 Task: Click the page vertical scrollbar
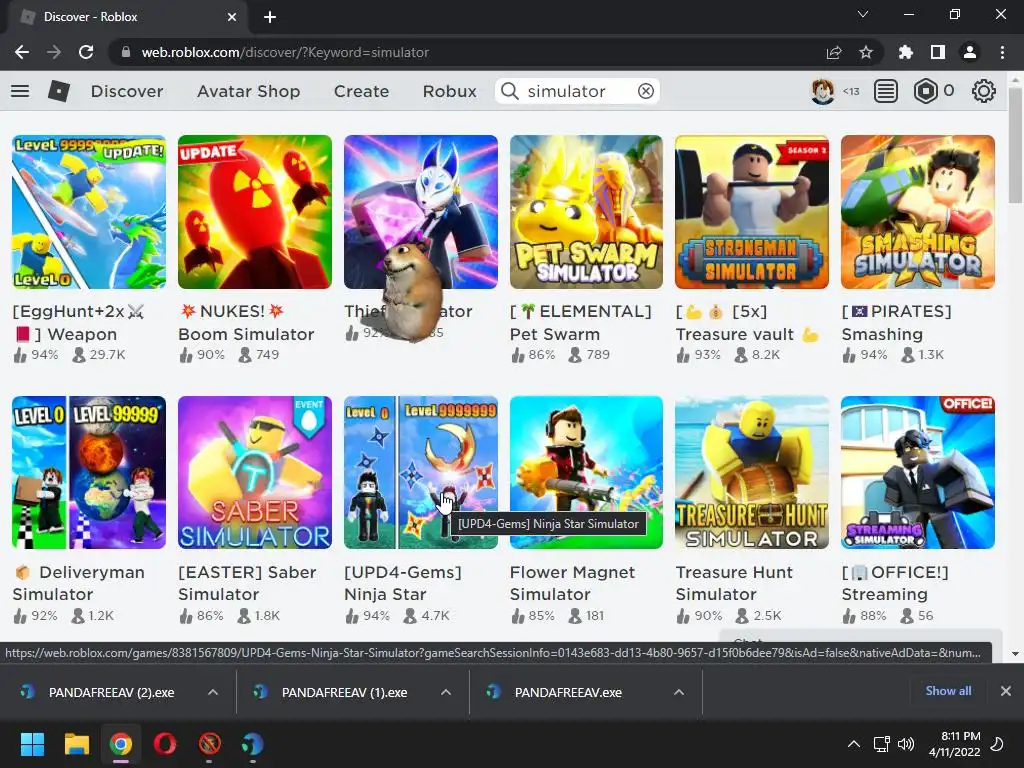point(1015,144)
